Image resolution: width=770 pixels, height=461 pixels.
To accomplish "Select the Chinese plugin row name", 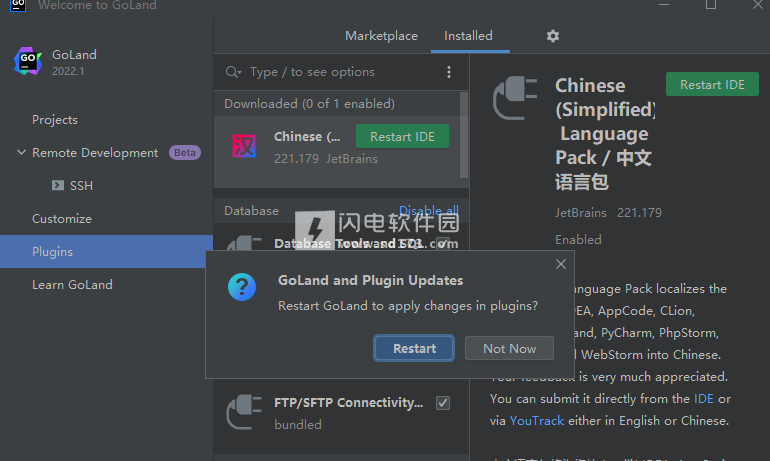I will coord(307,136).
